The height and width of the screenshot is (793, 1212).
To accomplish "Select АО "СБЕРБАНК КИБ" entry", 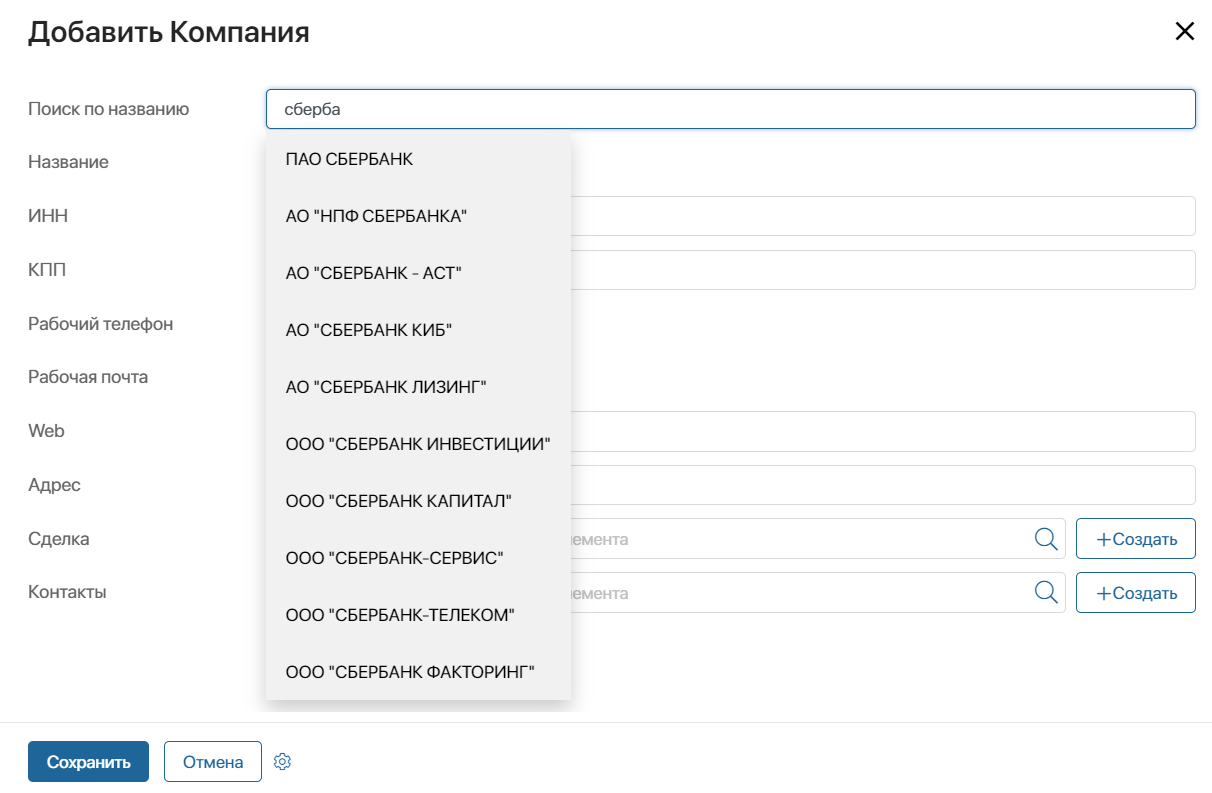I will point(418,330).
